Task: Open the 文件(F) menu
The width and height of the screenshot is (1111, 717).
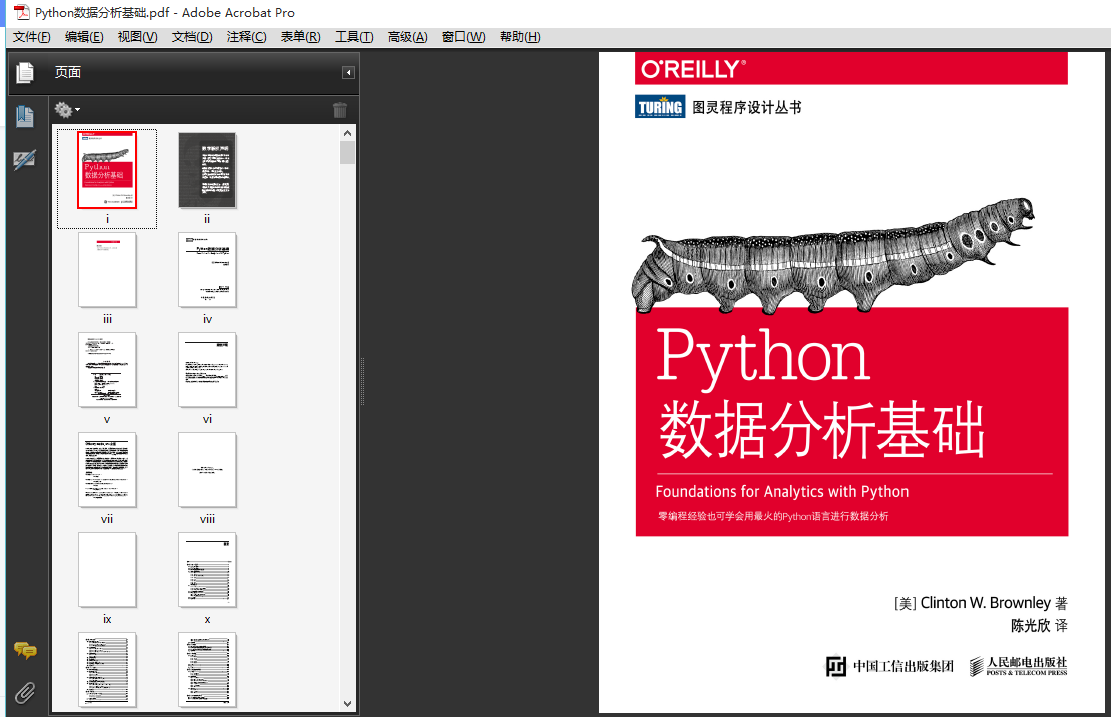Action: 31,37
